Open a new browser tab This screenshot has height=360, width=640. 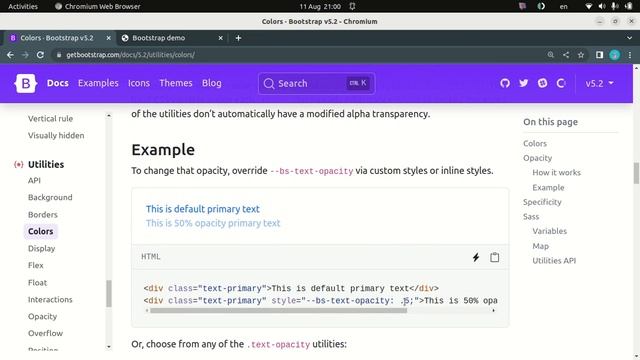pos(238,38)
